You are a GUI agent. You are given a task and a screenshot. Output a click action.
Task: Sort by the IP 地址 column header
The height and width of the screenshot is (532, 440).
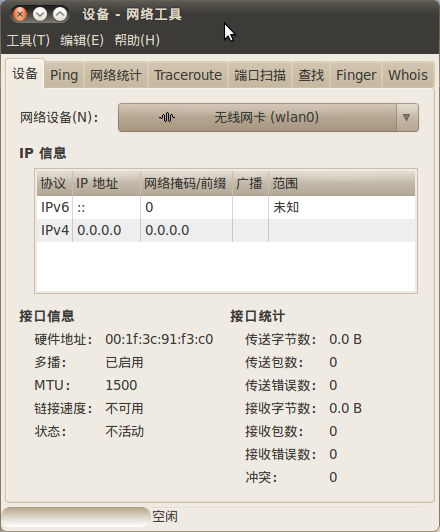tap(107, 183)
